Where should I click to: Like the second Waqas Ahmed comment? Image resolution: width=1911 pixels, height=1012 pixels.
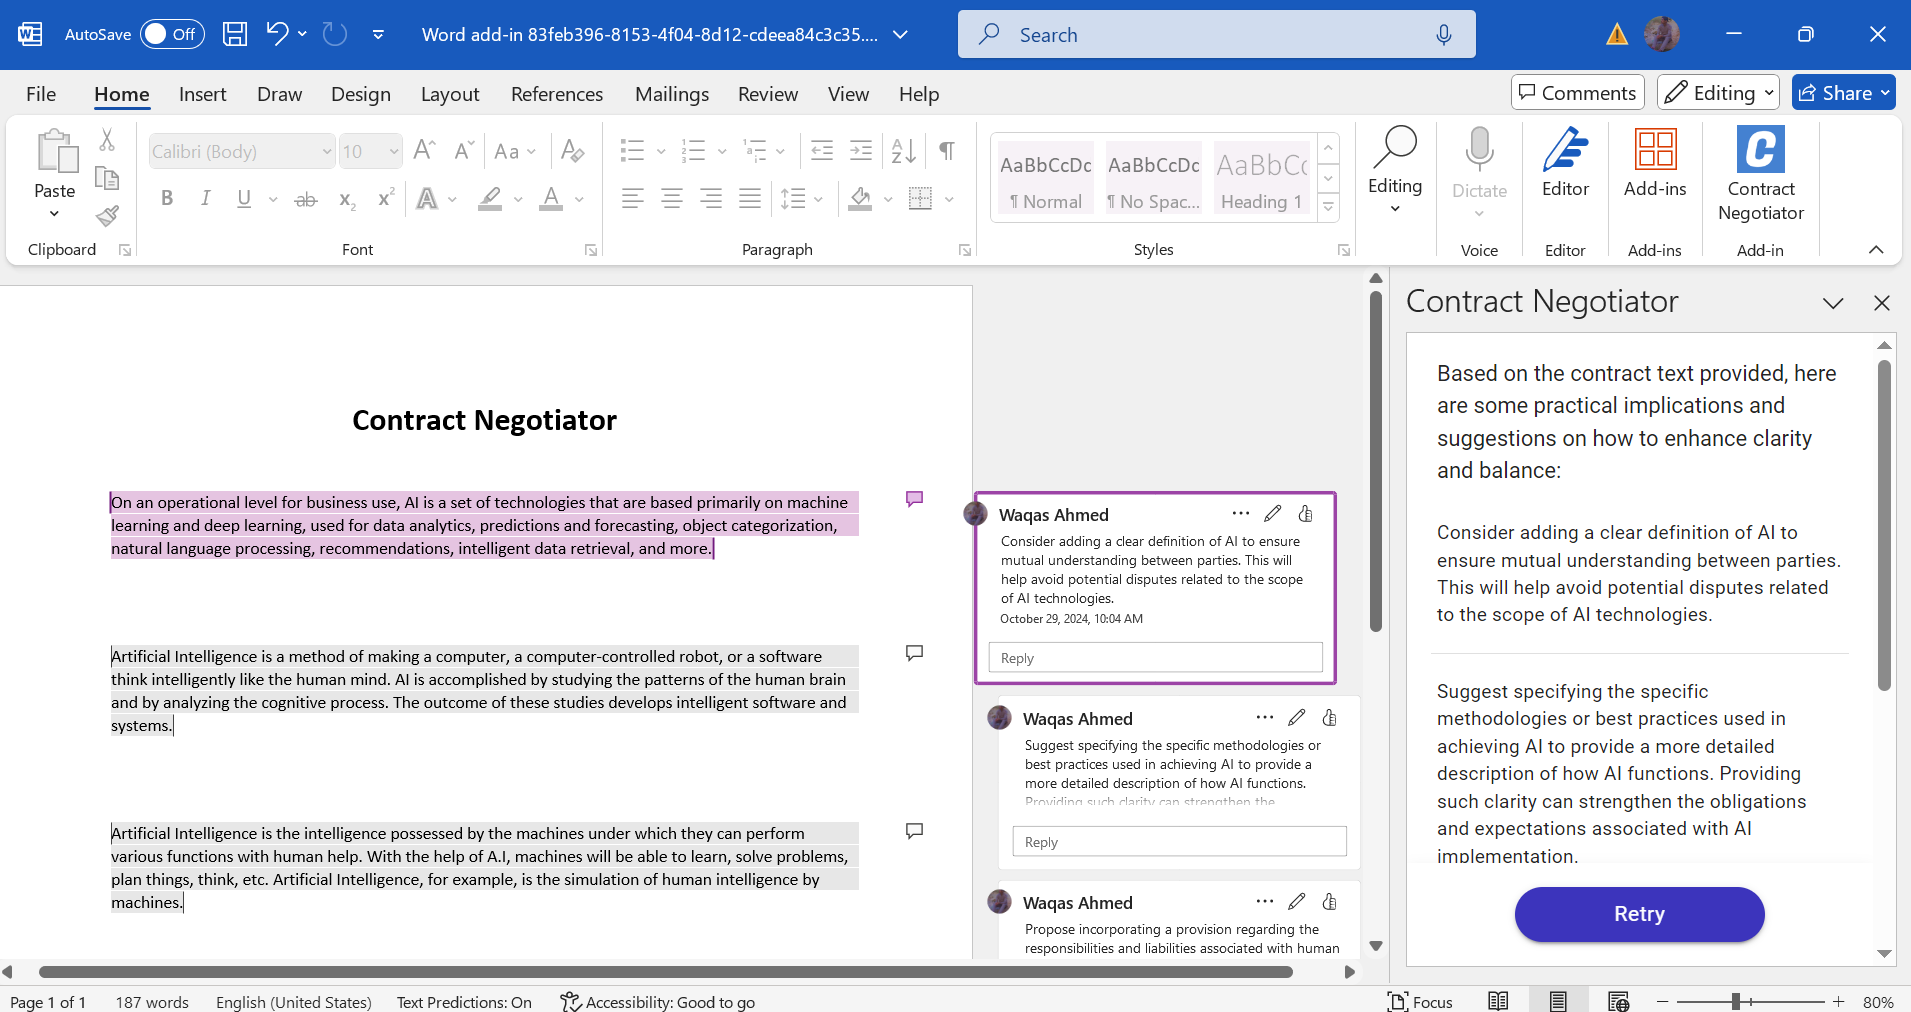pos(1330,718)
